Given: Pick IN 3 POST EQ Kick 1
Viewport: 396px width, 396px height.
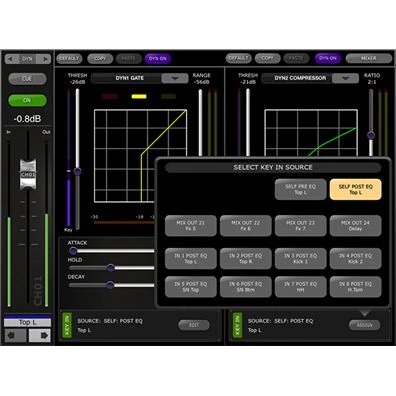Looking at the screenshot, I should (x=300, y=259).
